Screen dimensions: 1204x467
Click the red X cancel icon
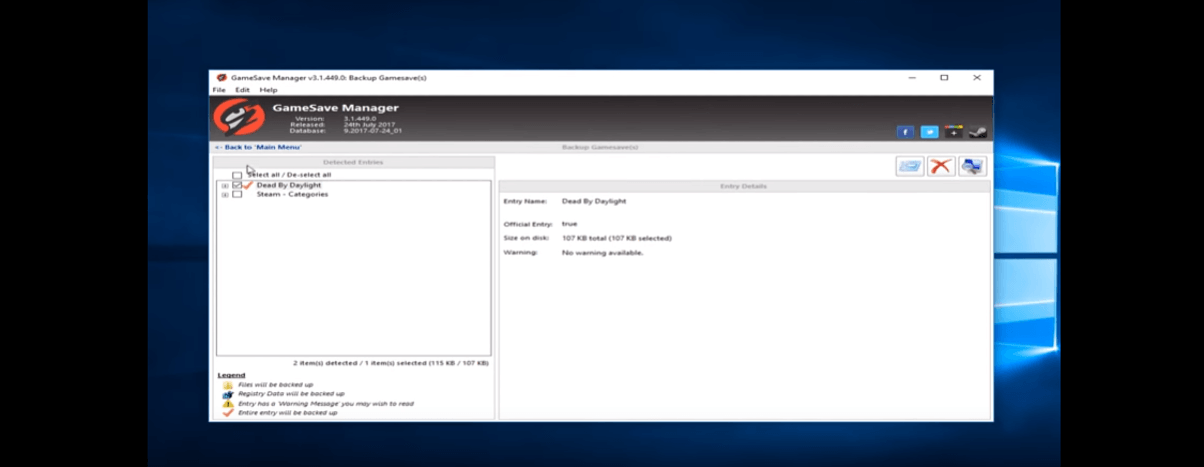point(940,166)
